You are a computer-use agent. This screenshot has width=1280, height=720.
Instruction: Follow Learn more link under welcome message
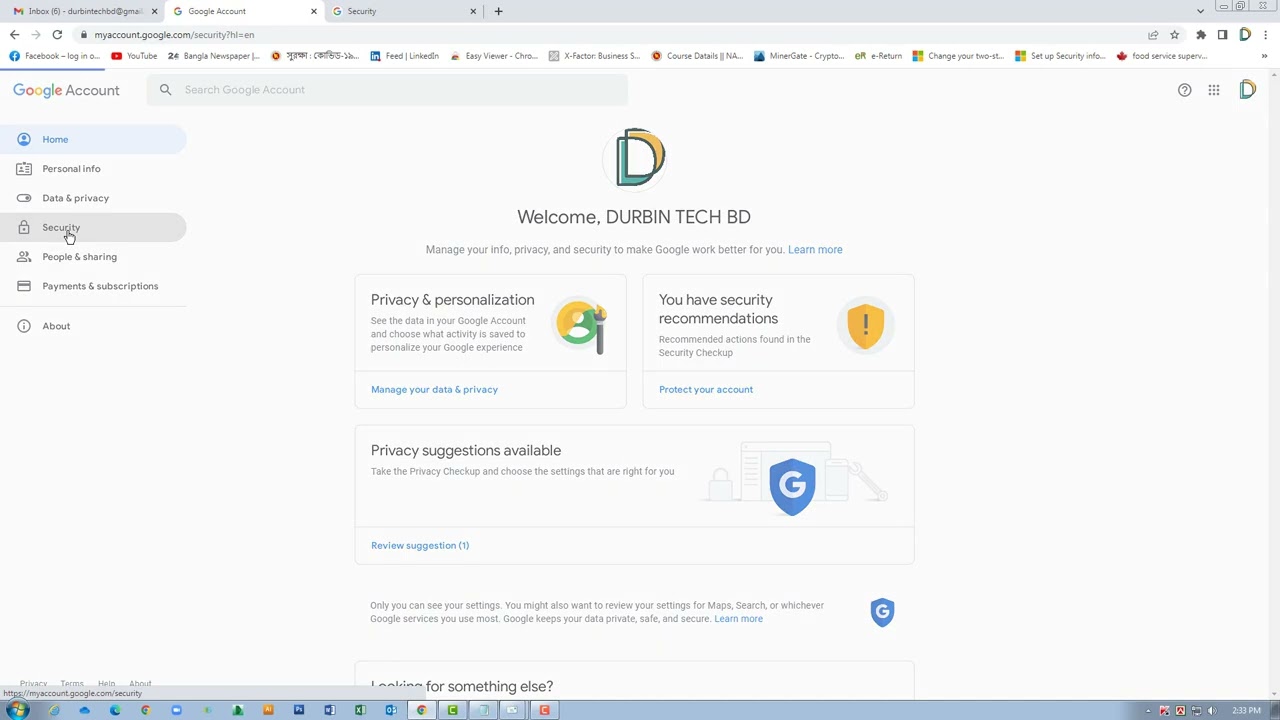coord(815,250)
